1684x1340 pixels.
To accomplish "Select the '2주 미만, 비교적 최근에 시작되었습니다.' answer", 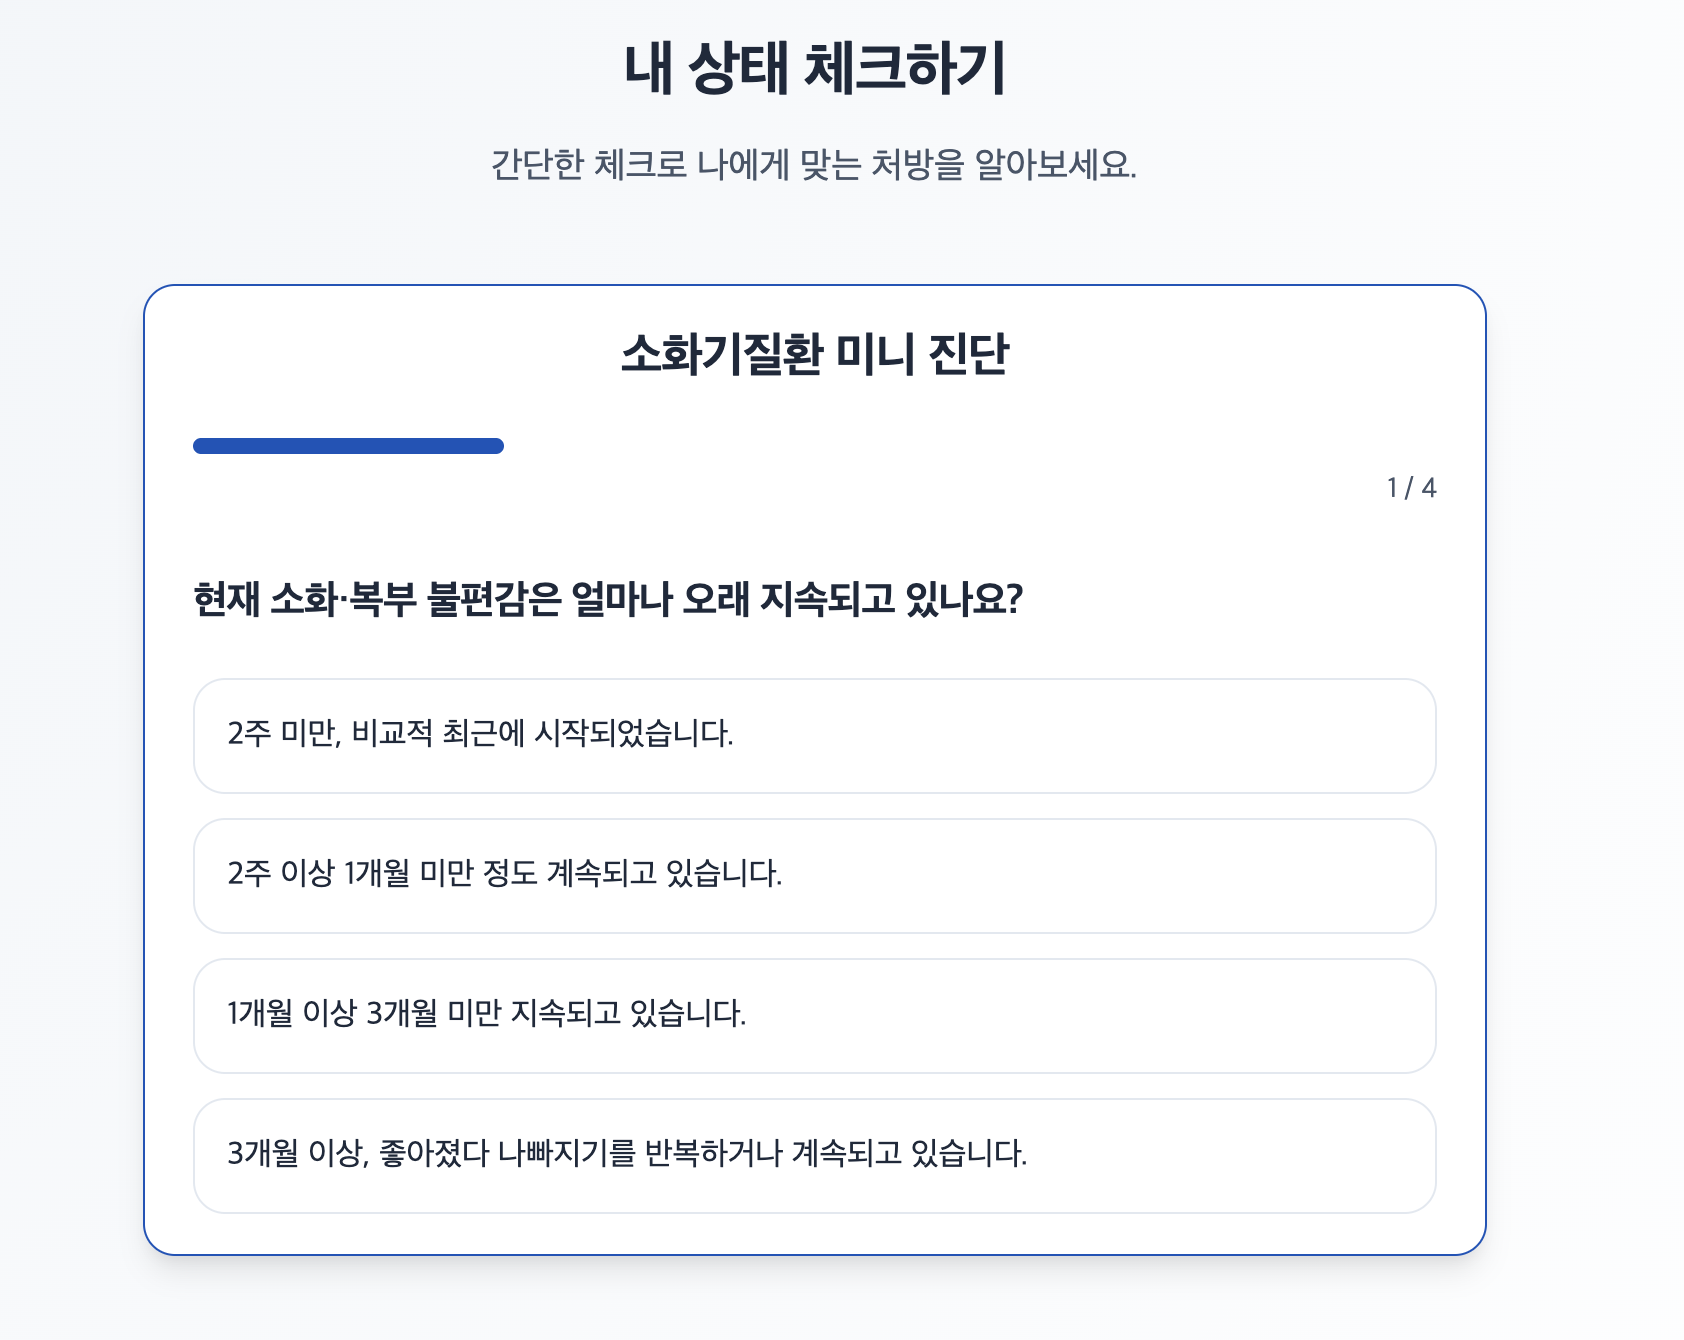I will pos(814,736).
